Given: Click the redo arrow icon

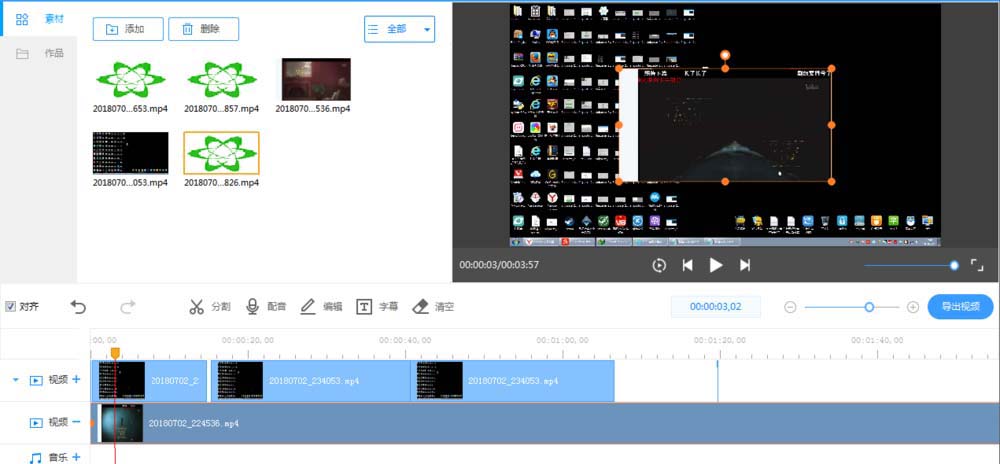Looking at the screenshot, I should pyautogui.click(x=128, y=307).
